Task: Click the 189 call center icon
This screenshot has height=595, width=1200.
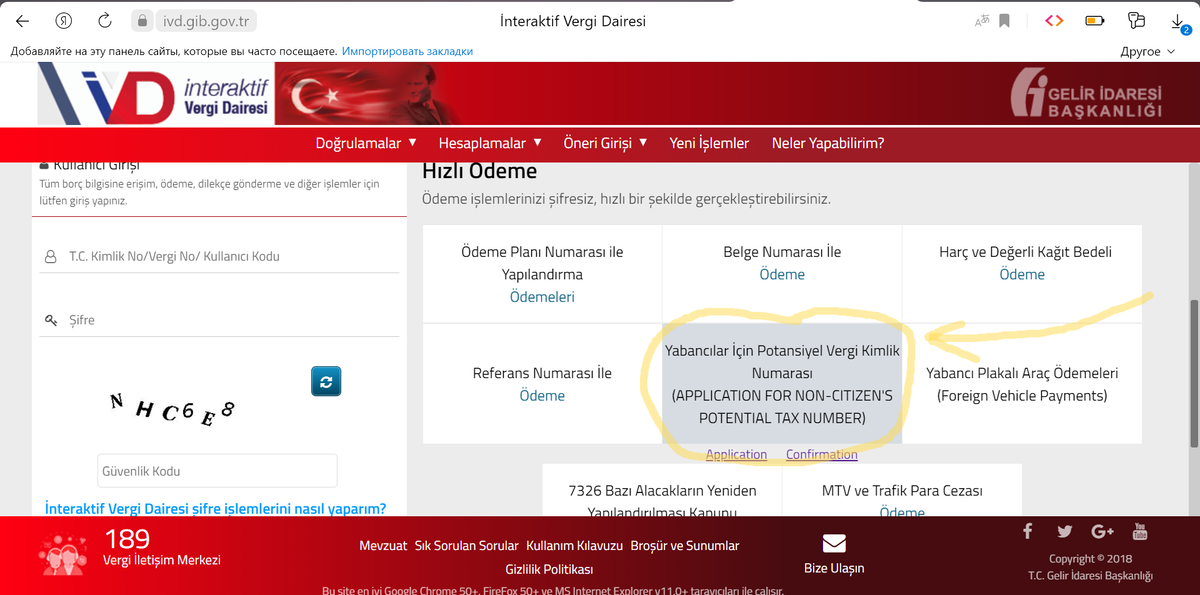Action: coord(64,556)
